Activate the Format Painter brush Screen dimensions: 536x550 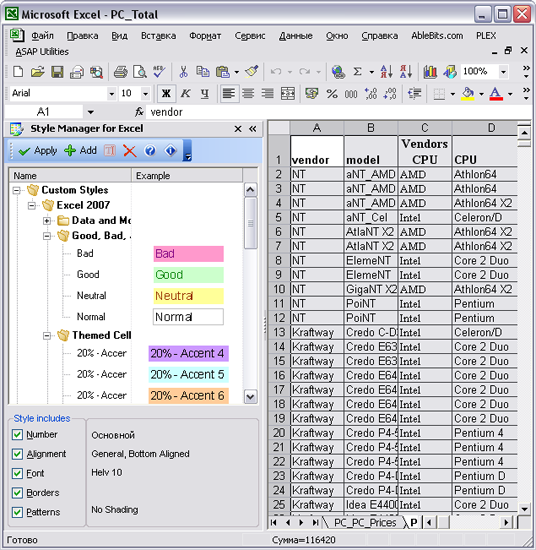[252, 72]
